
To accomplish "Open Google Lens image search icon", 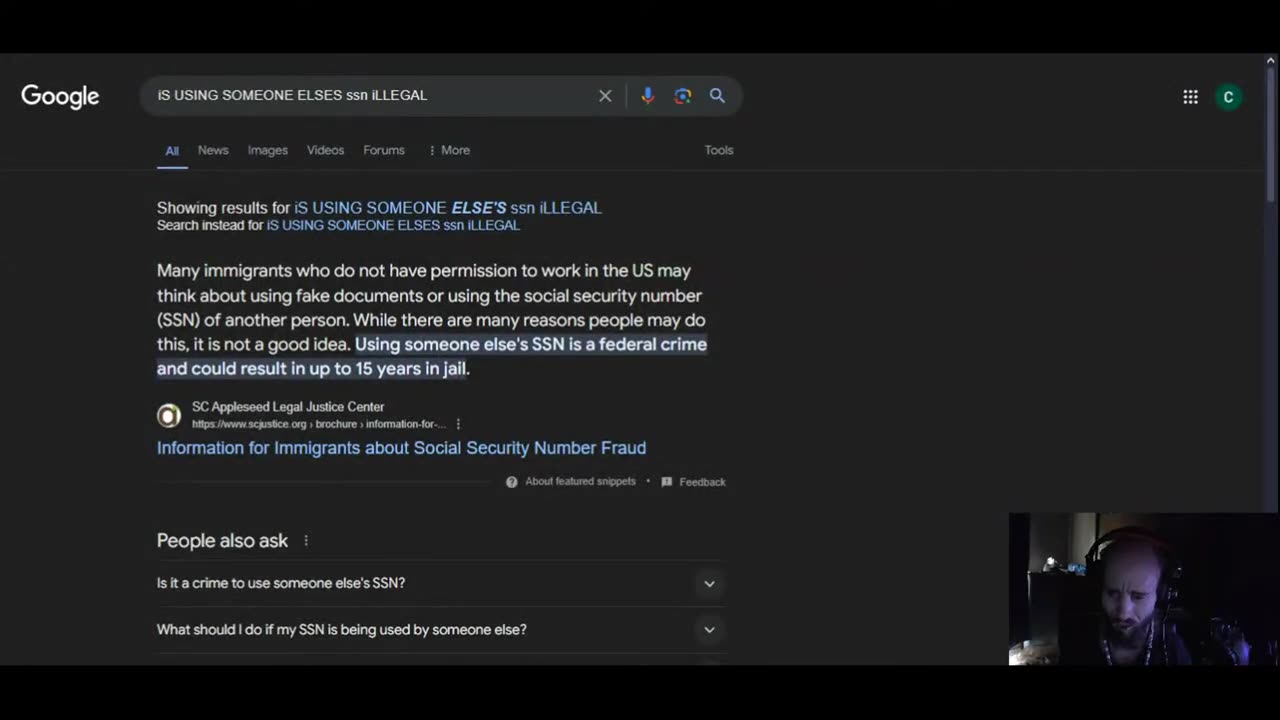I will coord(683,96).
